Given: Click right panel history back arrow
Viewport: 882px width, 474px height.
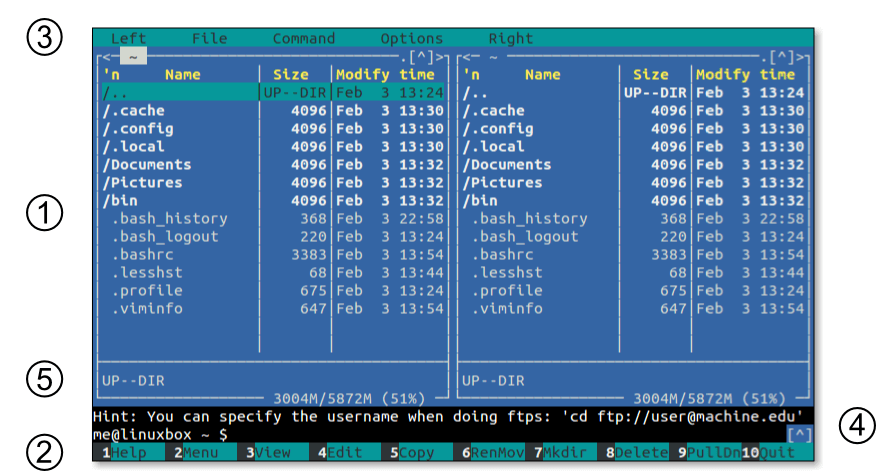Looking at the screenshot, I should point(466,57).
